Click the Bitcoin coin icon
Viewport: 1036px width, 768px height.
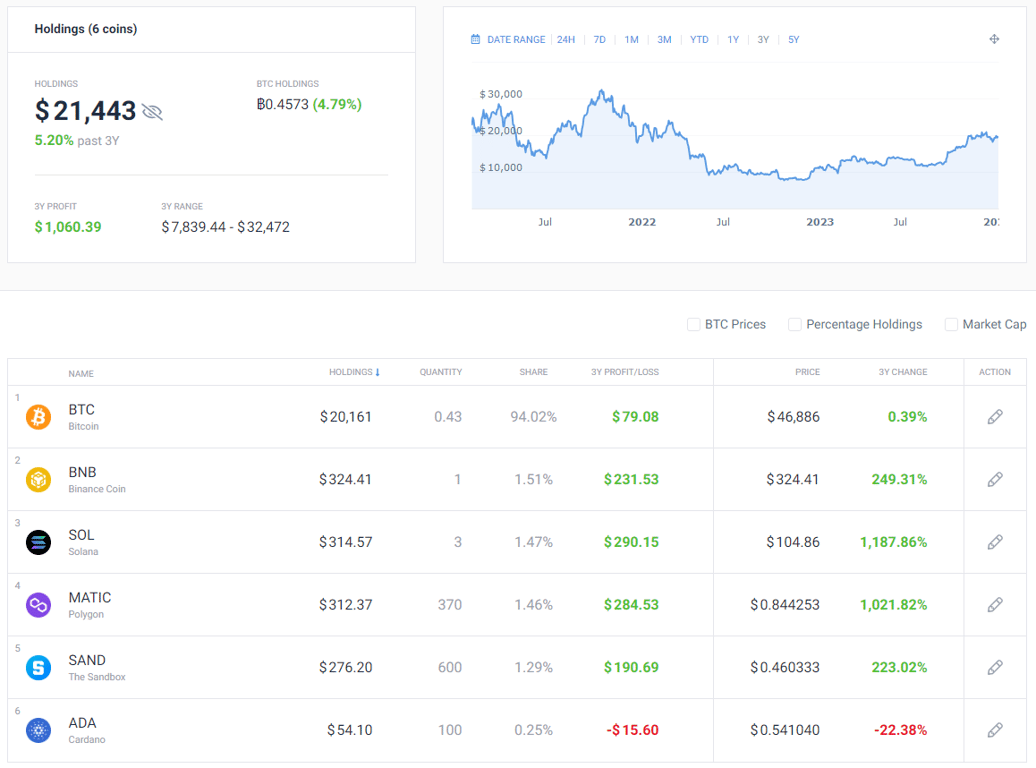pos(38,416)
